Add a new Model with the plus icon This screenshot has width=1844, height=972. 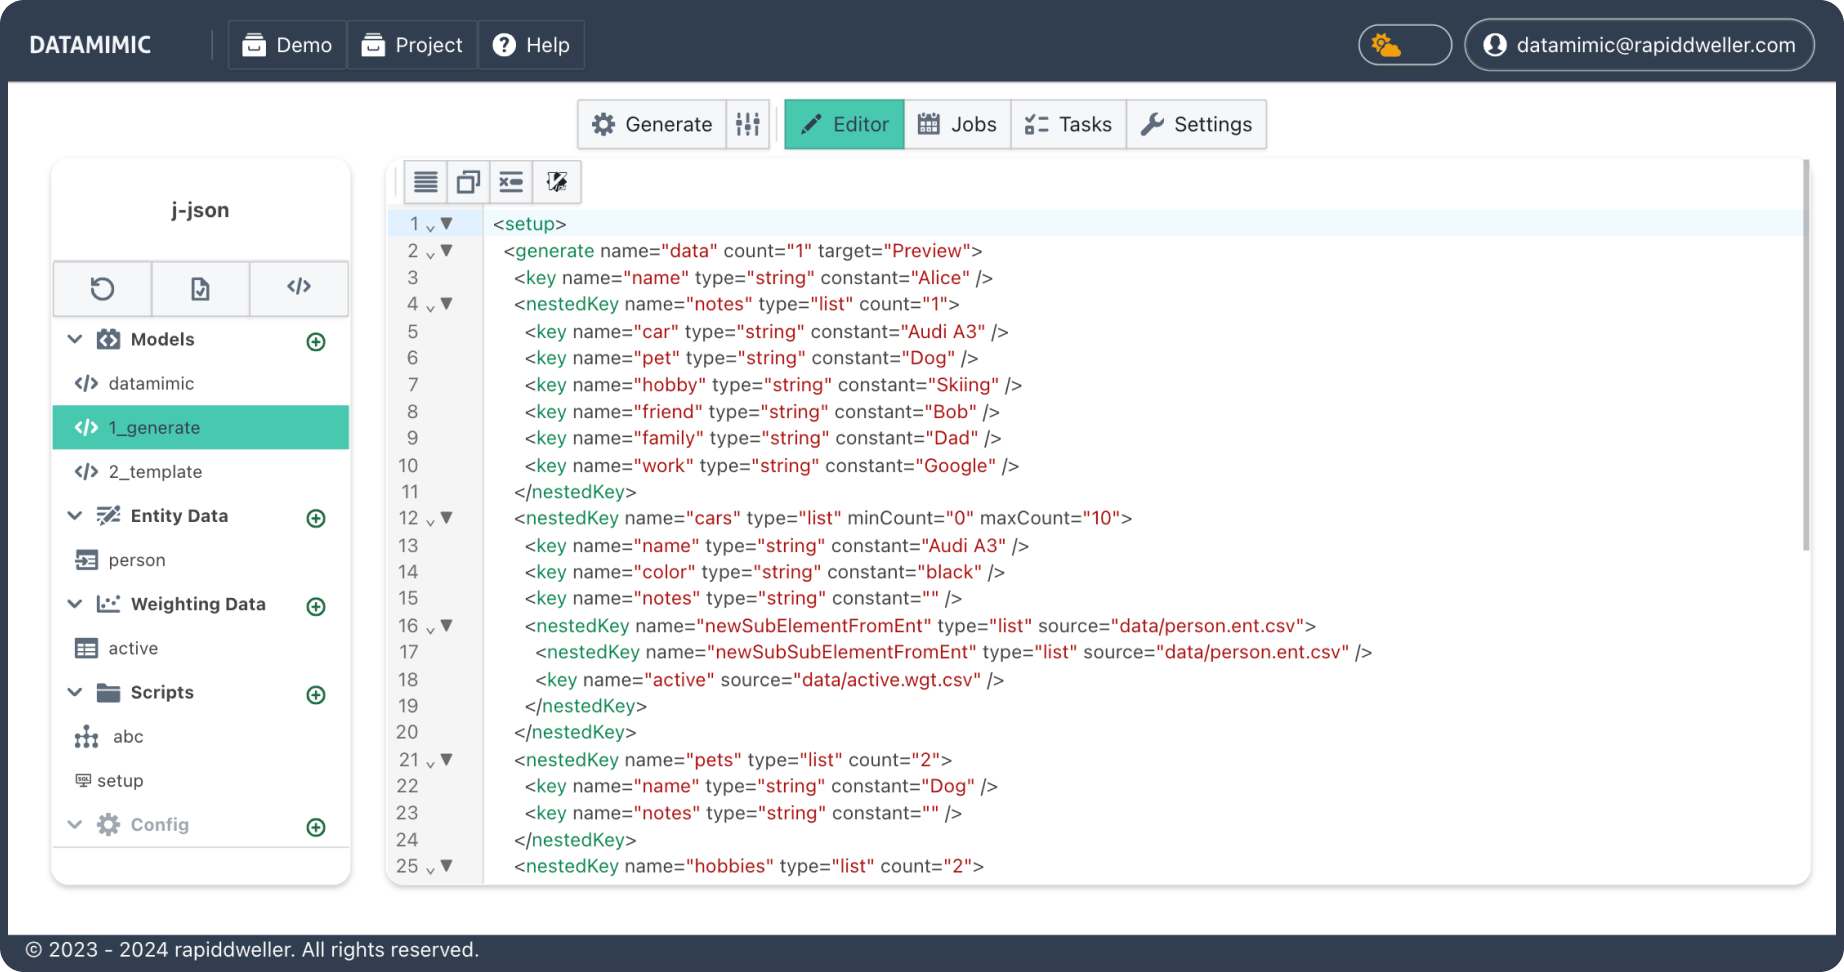316,341
